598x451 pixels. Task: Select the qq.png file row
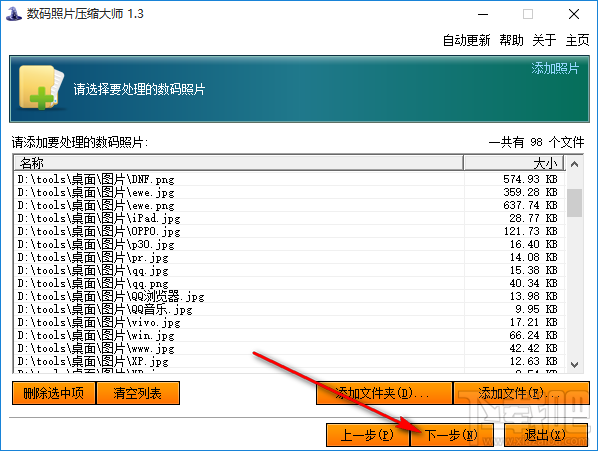(290, 283)
